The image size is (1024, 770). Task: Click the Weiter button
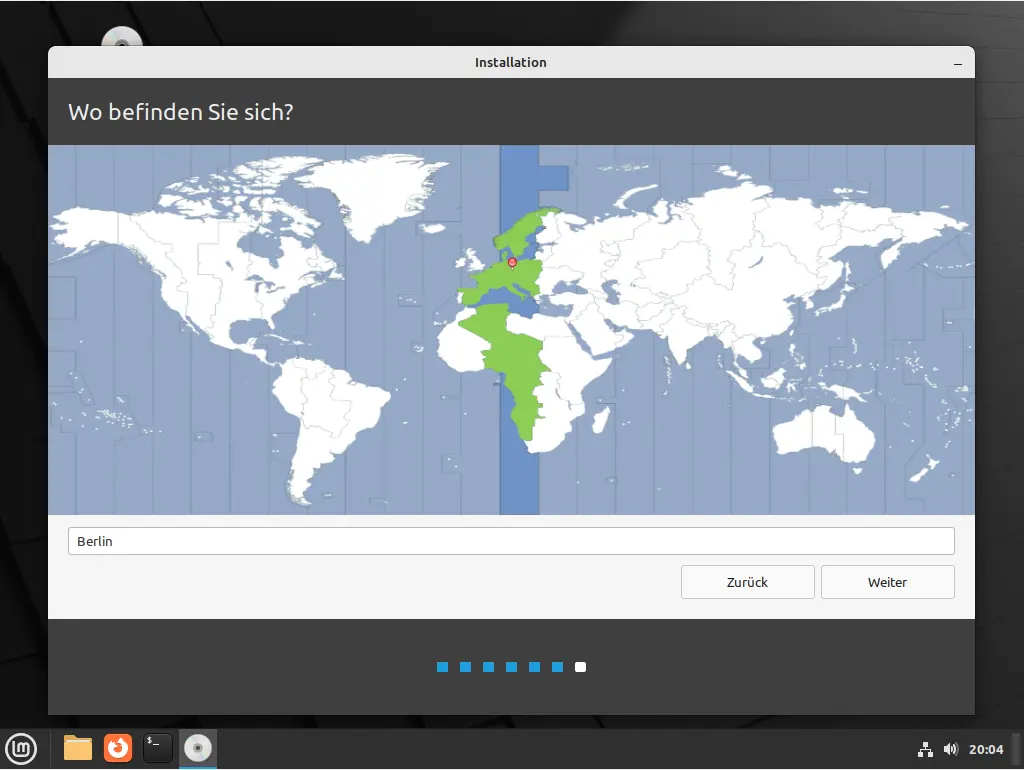tap(887, 582)
